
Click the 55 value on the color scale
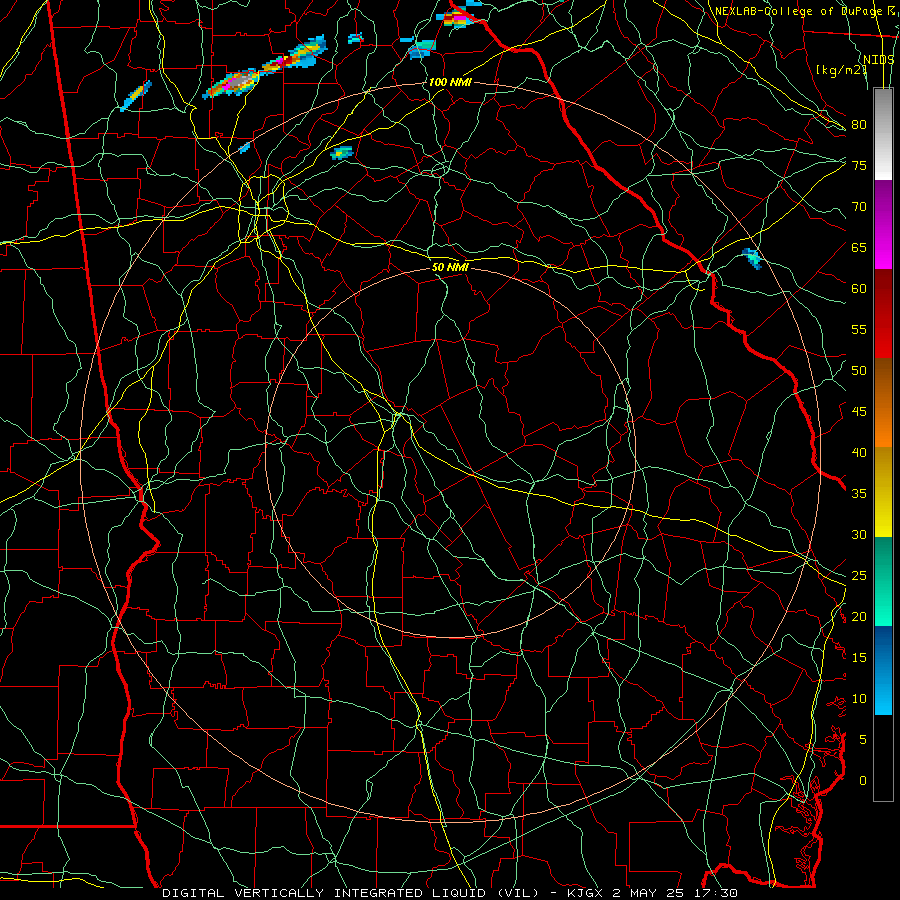point(859,329)
